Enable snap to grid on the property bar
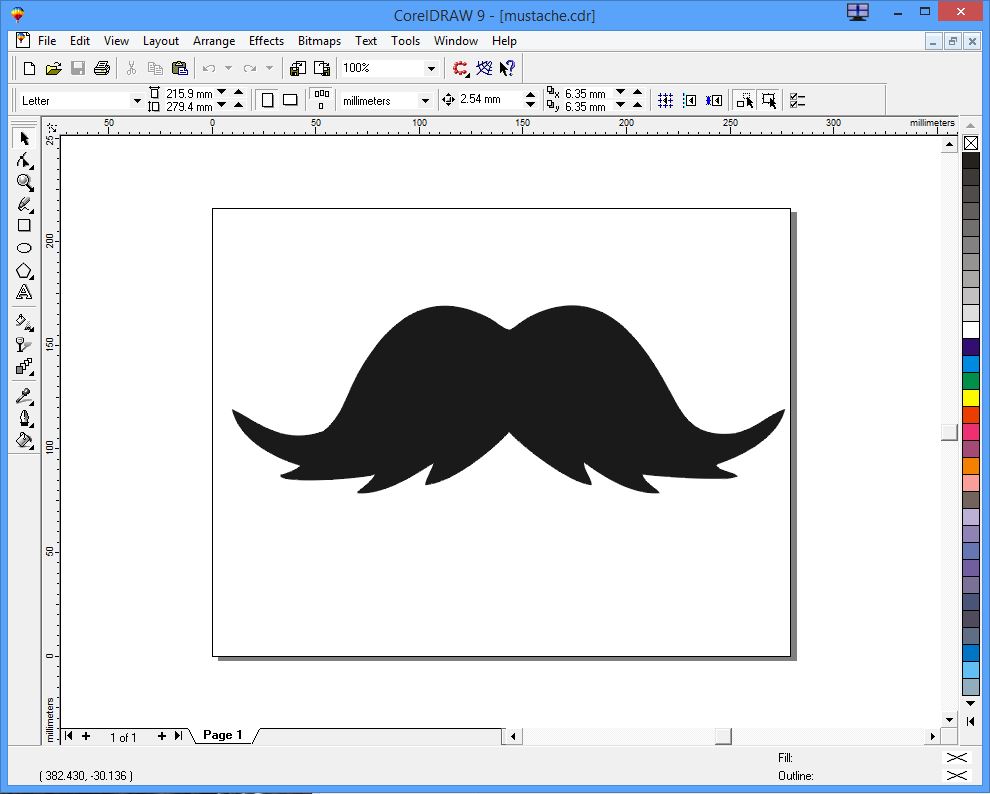Screen dimensions: 990x794 pyautogui.click(x=665, y=100)
